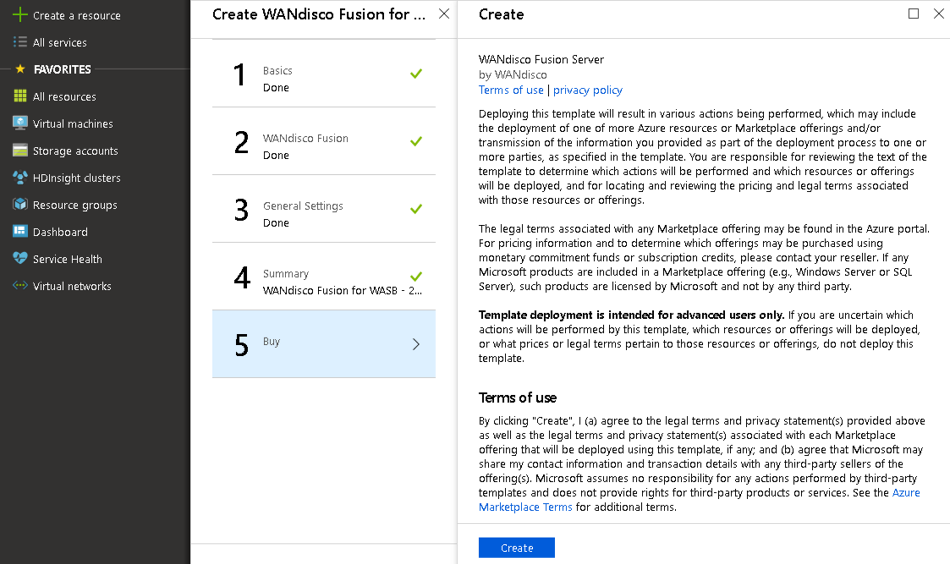
Task: Select Create a resource menu label
Action: (76, 16)
